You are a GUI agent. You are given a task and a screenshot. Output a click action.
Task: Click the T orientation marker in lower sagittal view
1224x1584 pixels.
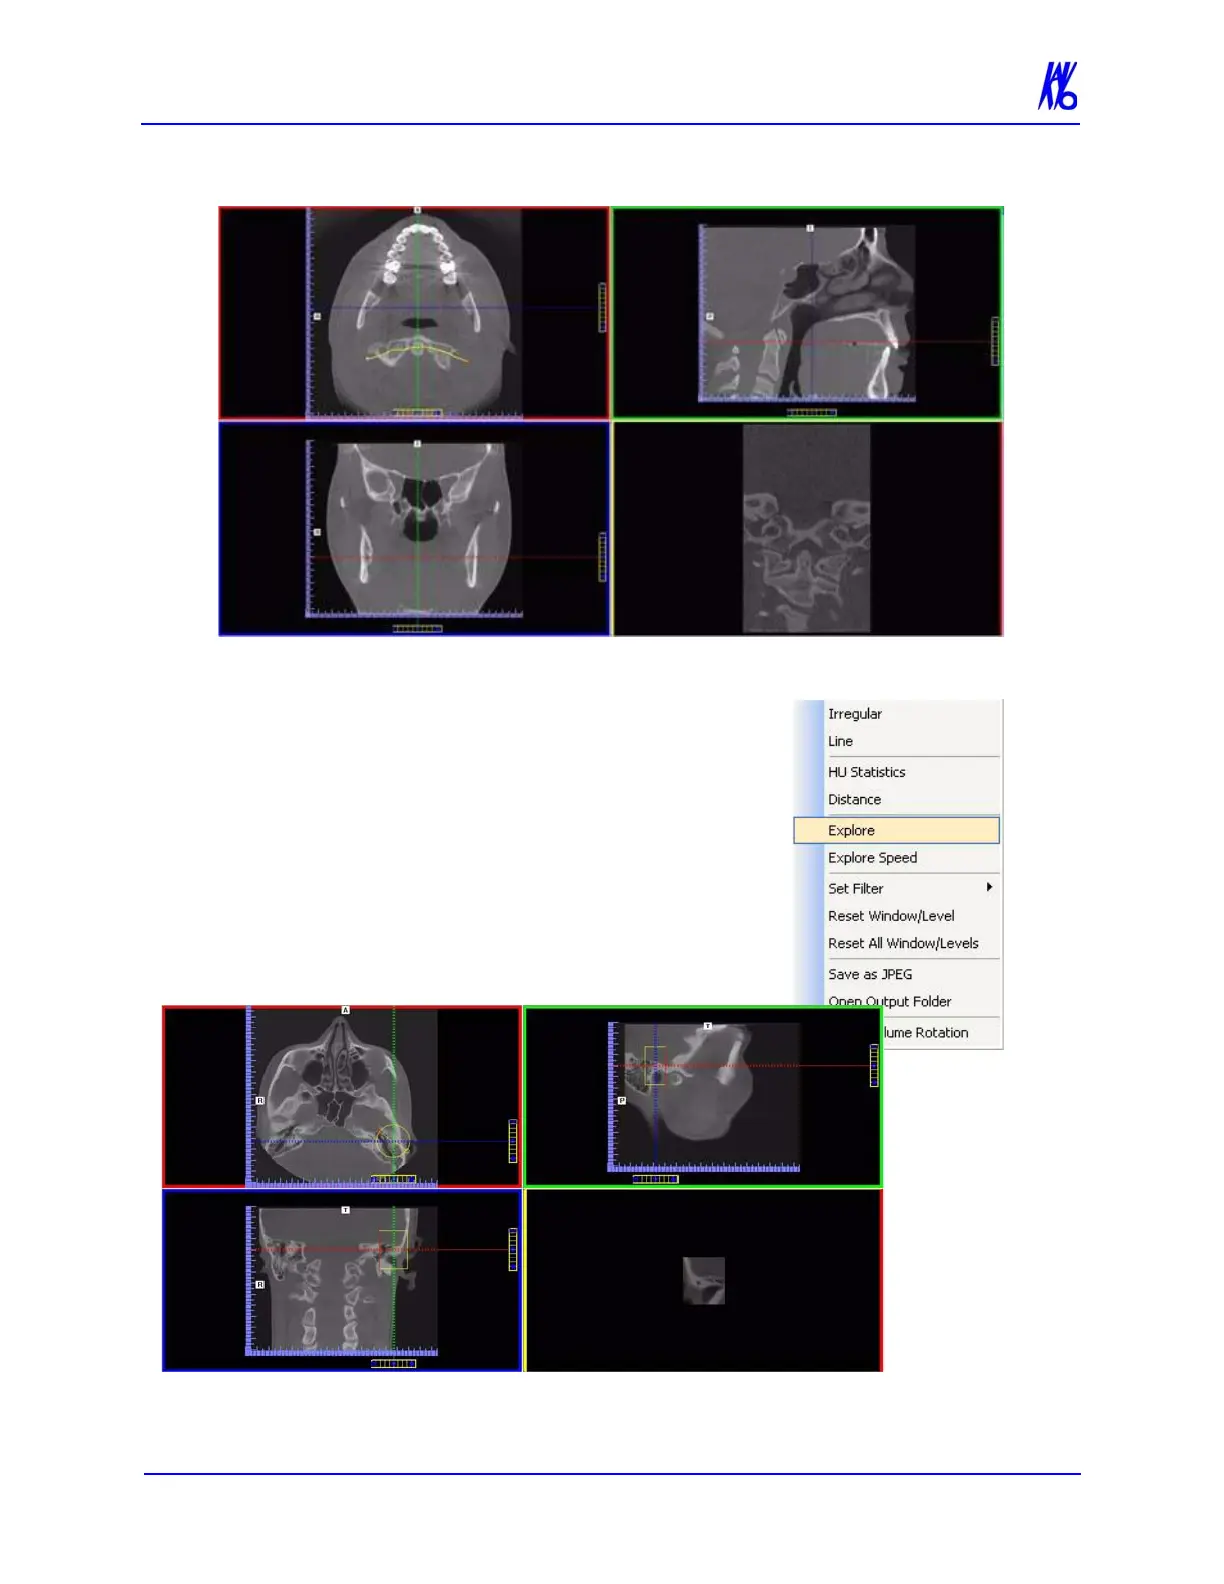tap(707, 1026)
